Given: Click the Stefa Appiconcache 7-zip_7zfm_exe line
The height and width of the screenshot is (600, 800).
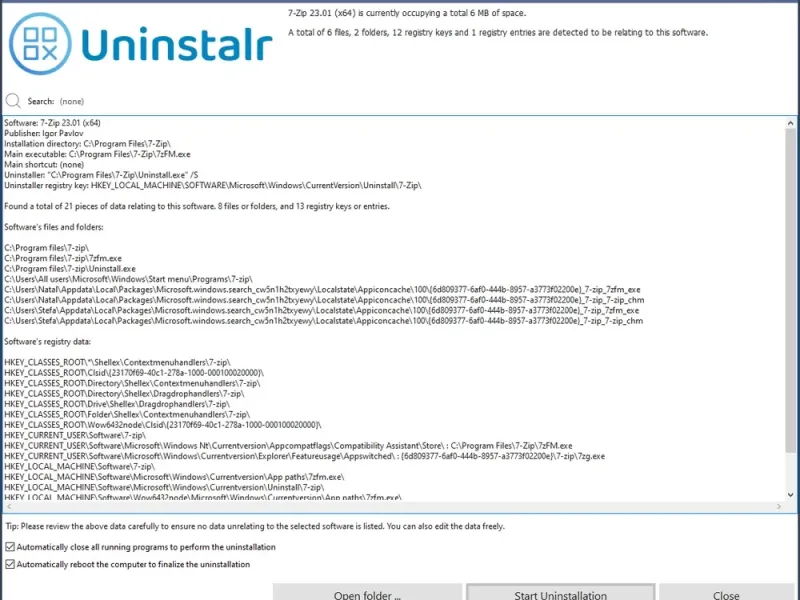Looking at the screenshot, I should (x=321, y=310).
